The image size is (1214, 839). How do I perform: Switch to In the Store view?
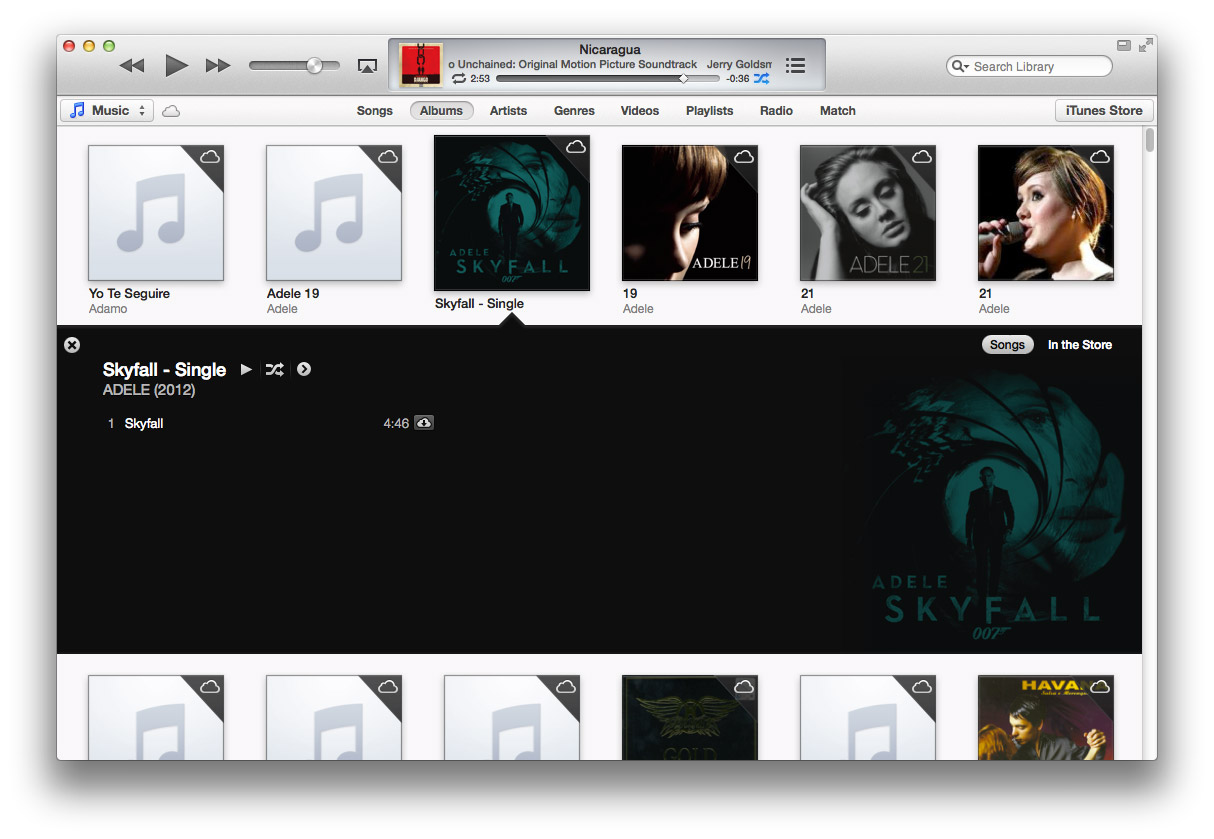point(1080,345)
